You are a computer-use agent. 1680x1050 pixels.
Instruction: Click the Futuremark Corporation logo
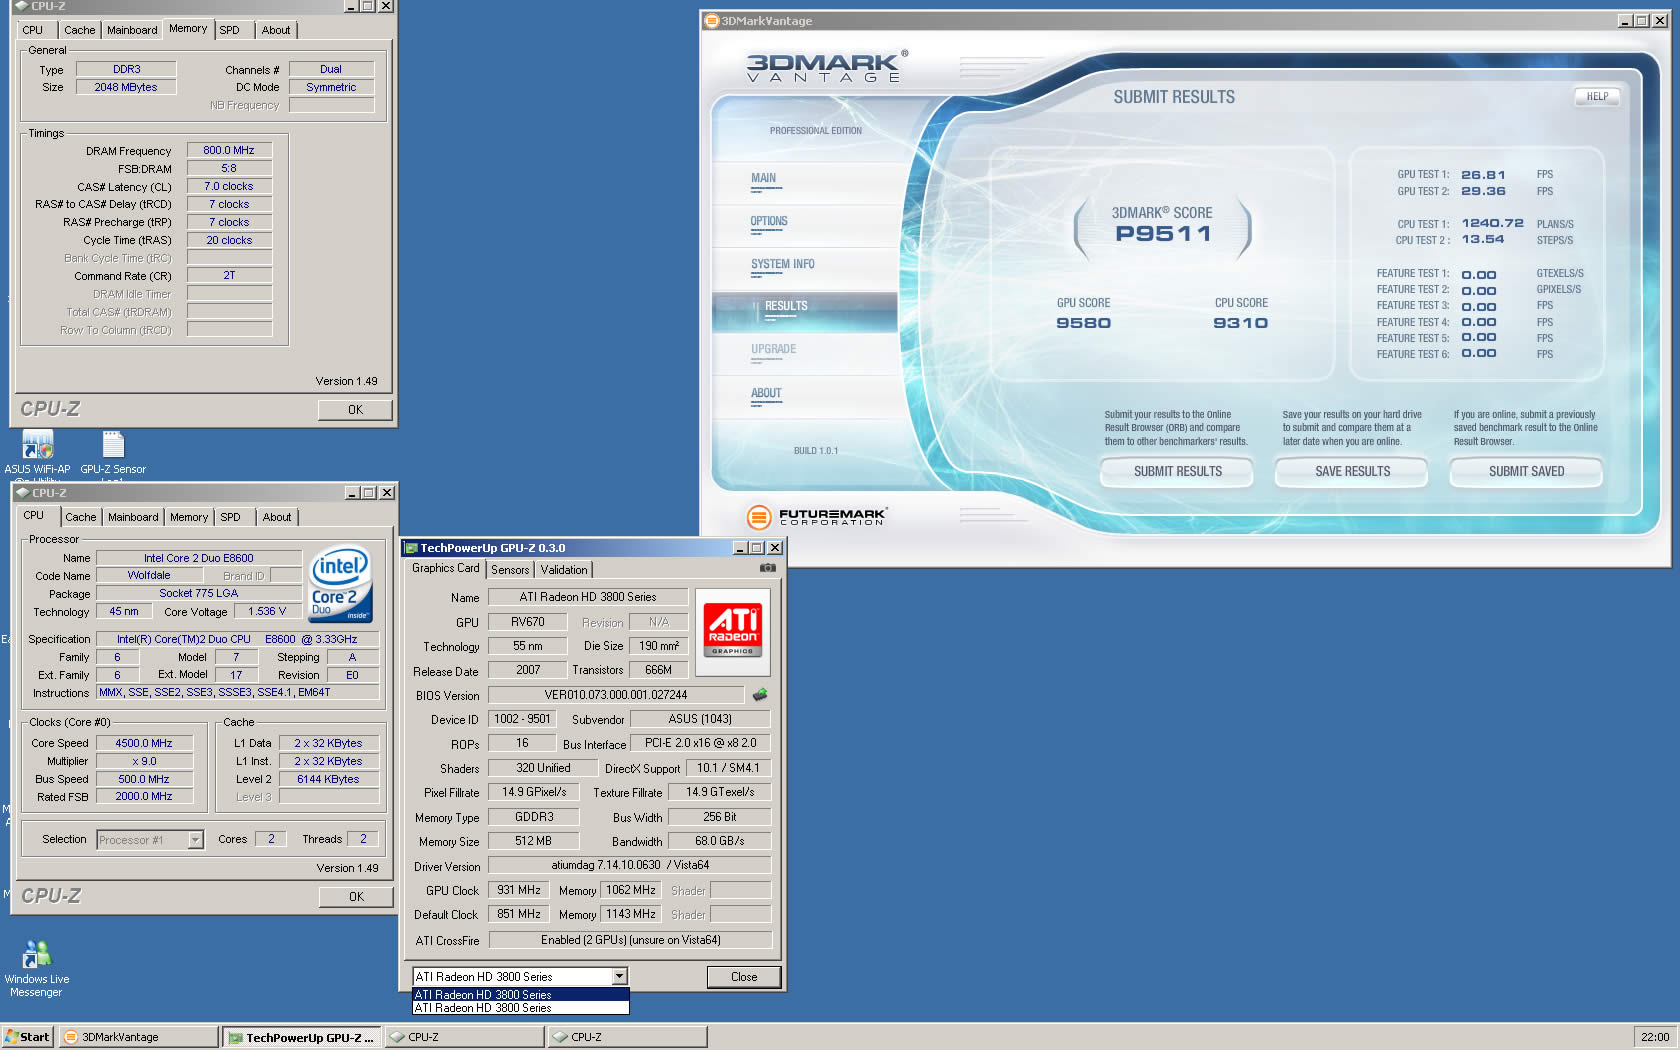[817, 516]
